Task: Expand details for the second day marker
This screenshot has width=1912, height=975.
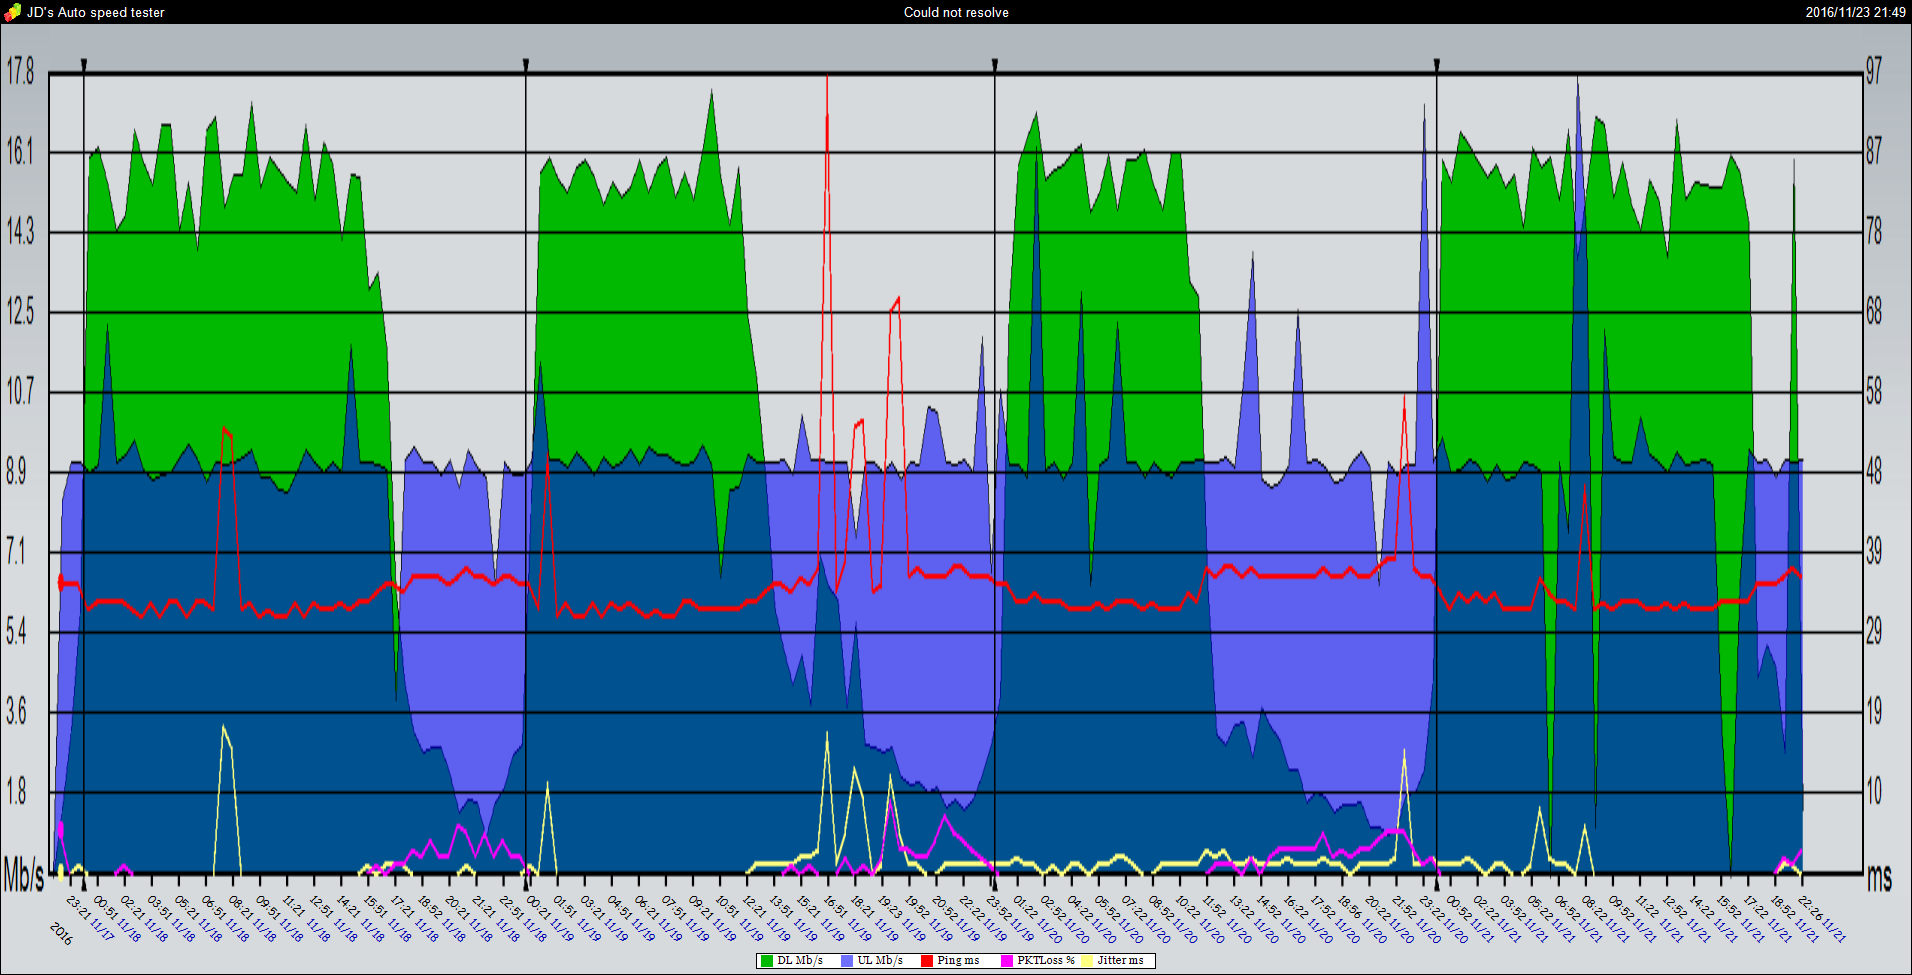Action: coord(524,63)
